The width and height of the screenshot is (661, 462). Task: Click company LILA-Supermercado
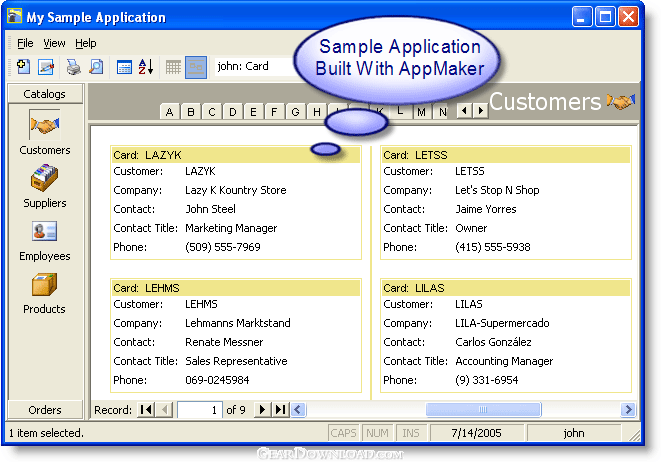click(x=502, y=323)
